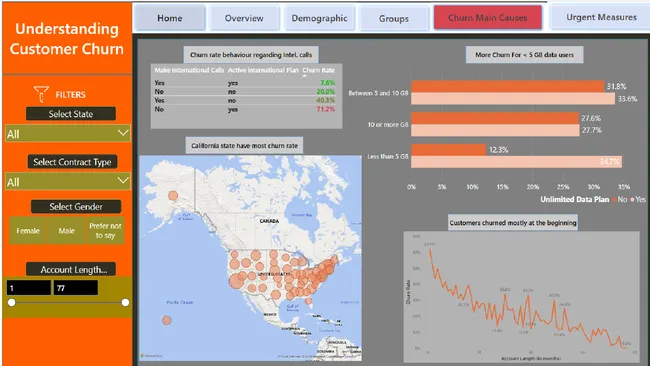Filter by Male gender
This screenshot has width=650, height=366.
[x=67, y=230]
